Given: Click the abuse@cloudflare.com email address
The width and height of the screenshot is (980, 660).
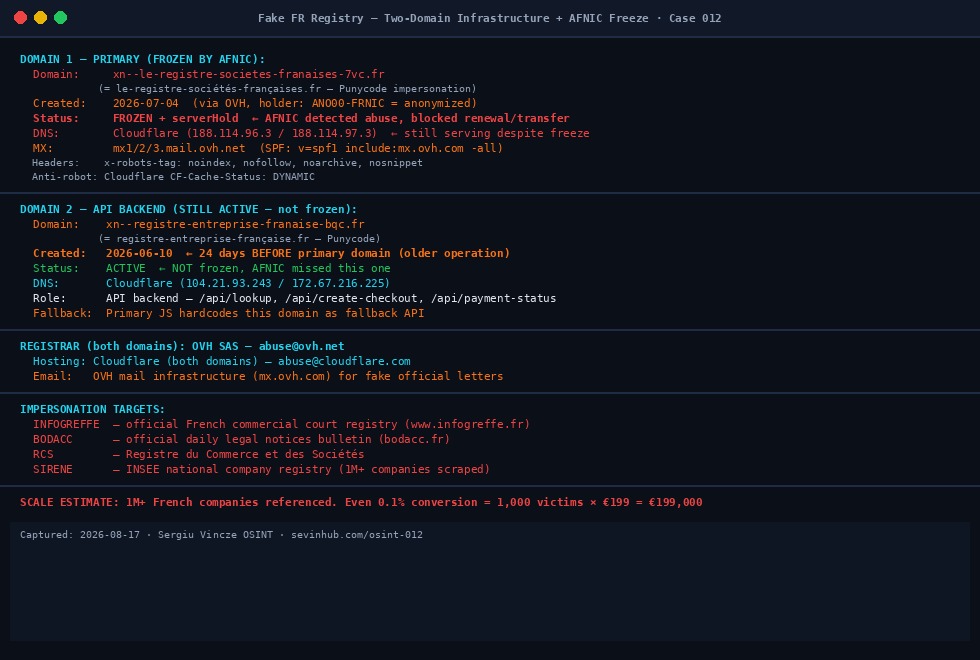Looking at the screenshot, I should [x=344, y=361].
